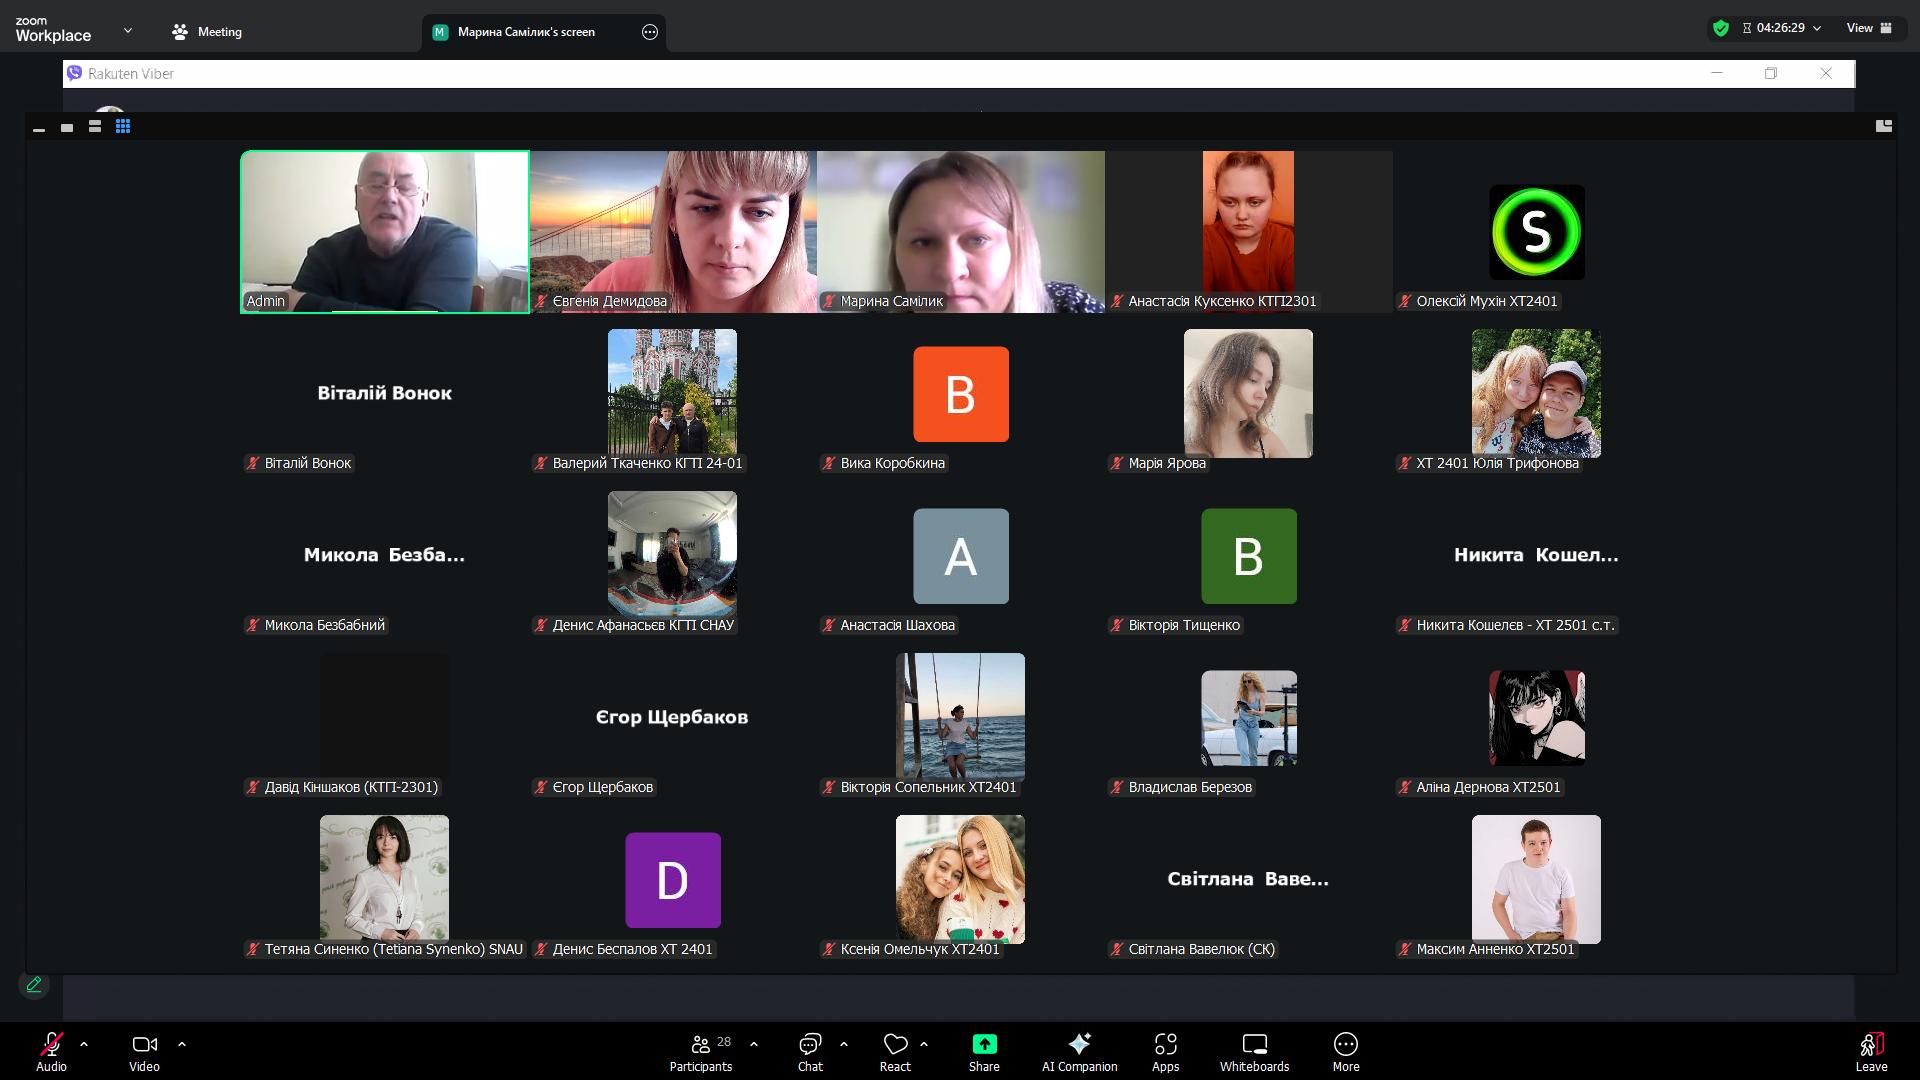Click the annotation pencil icon
Viewport: 1920px width, 1080px height.
pos(34,985)
